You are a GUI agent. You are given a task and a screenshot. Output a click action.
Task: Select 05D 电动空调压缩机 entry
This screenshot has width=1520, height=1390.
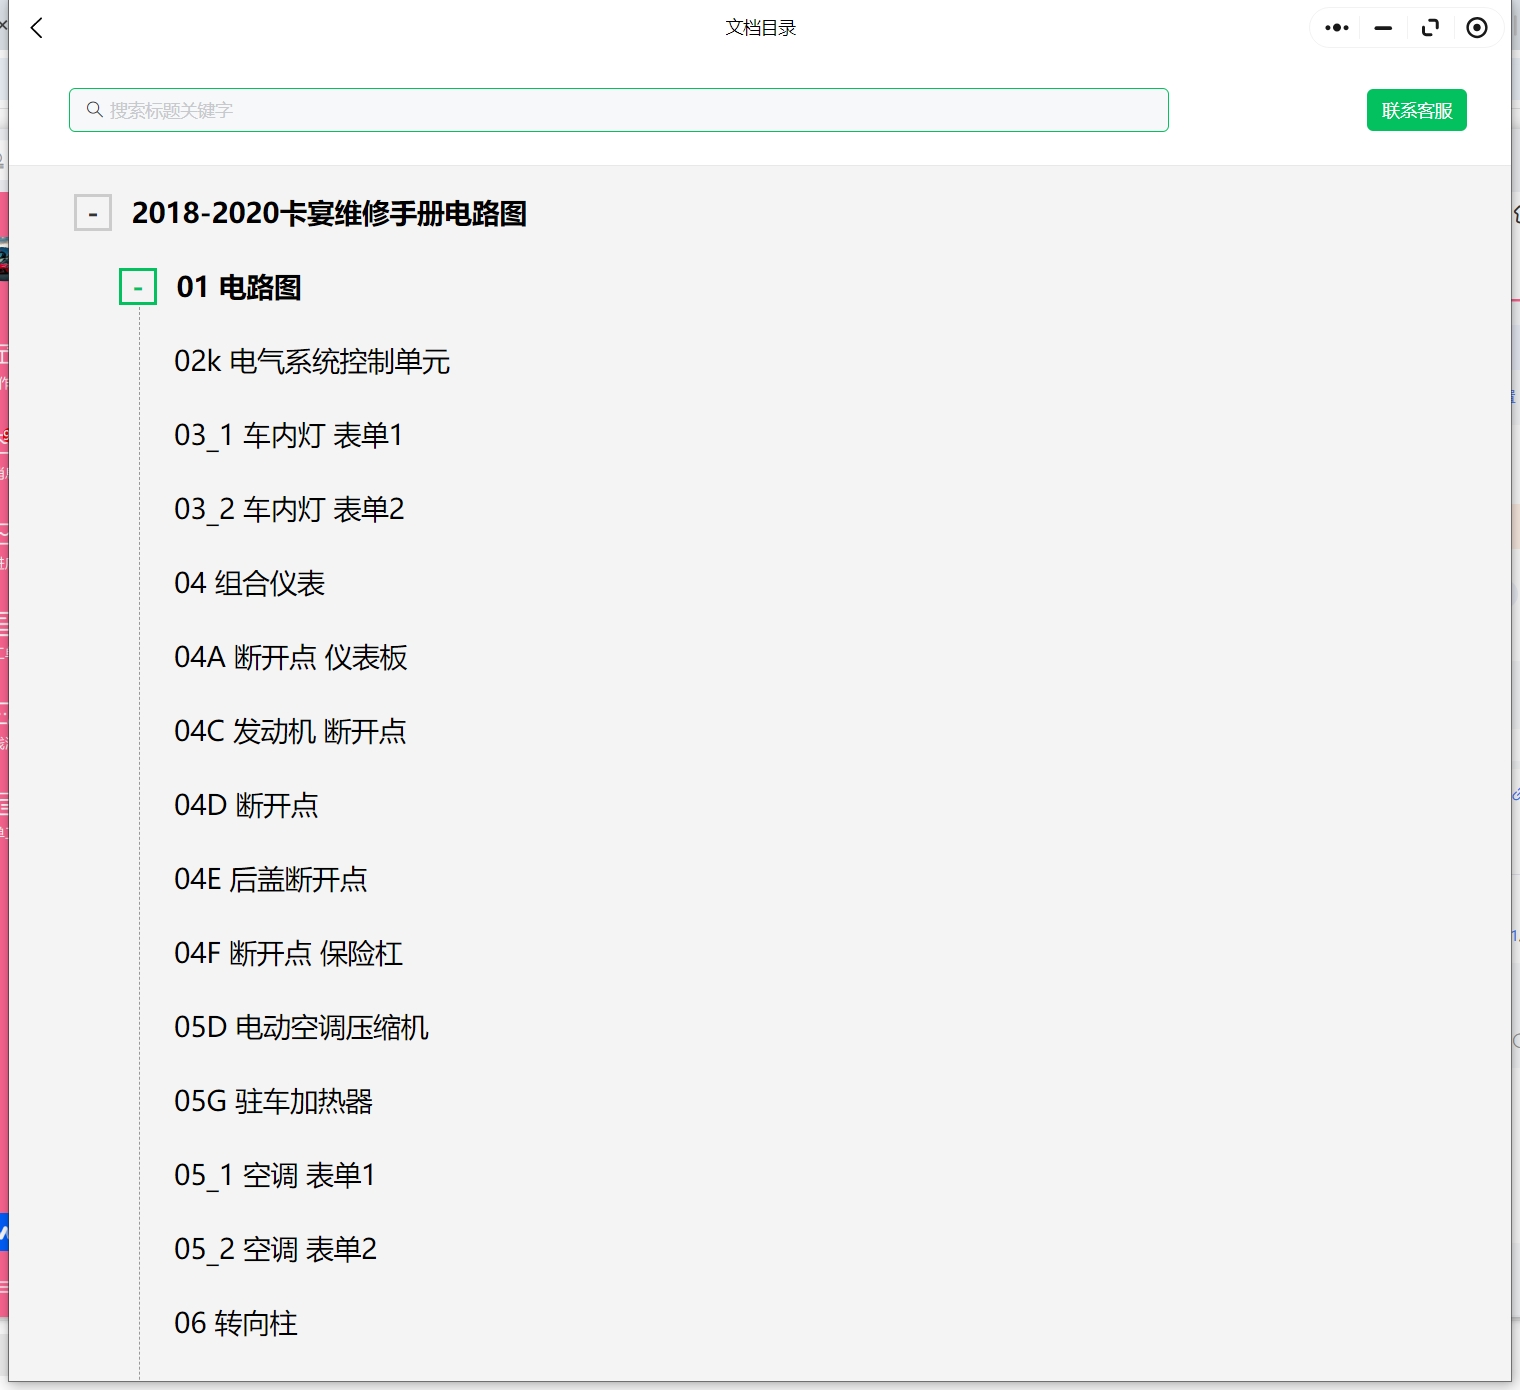coord(301,1027)
